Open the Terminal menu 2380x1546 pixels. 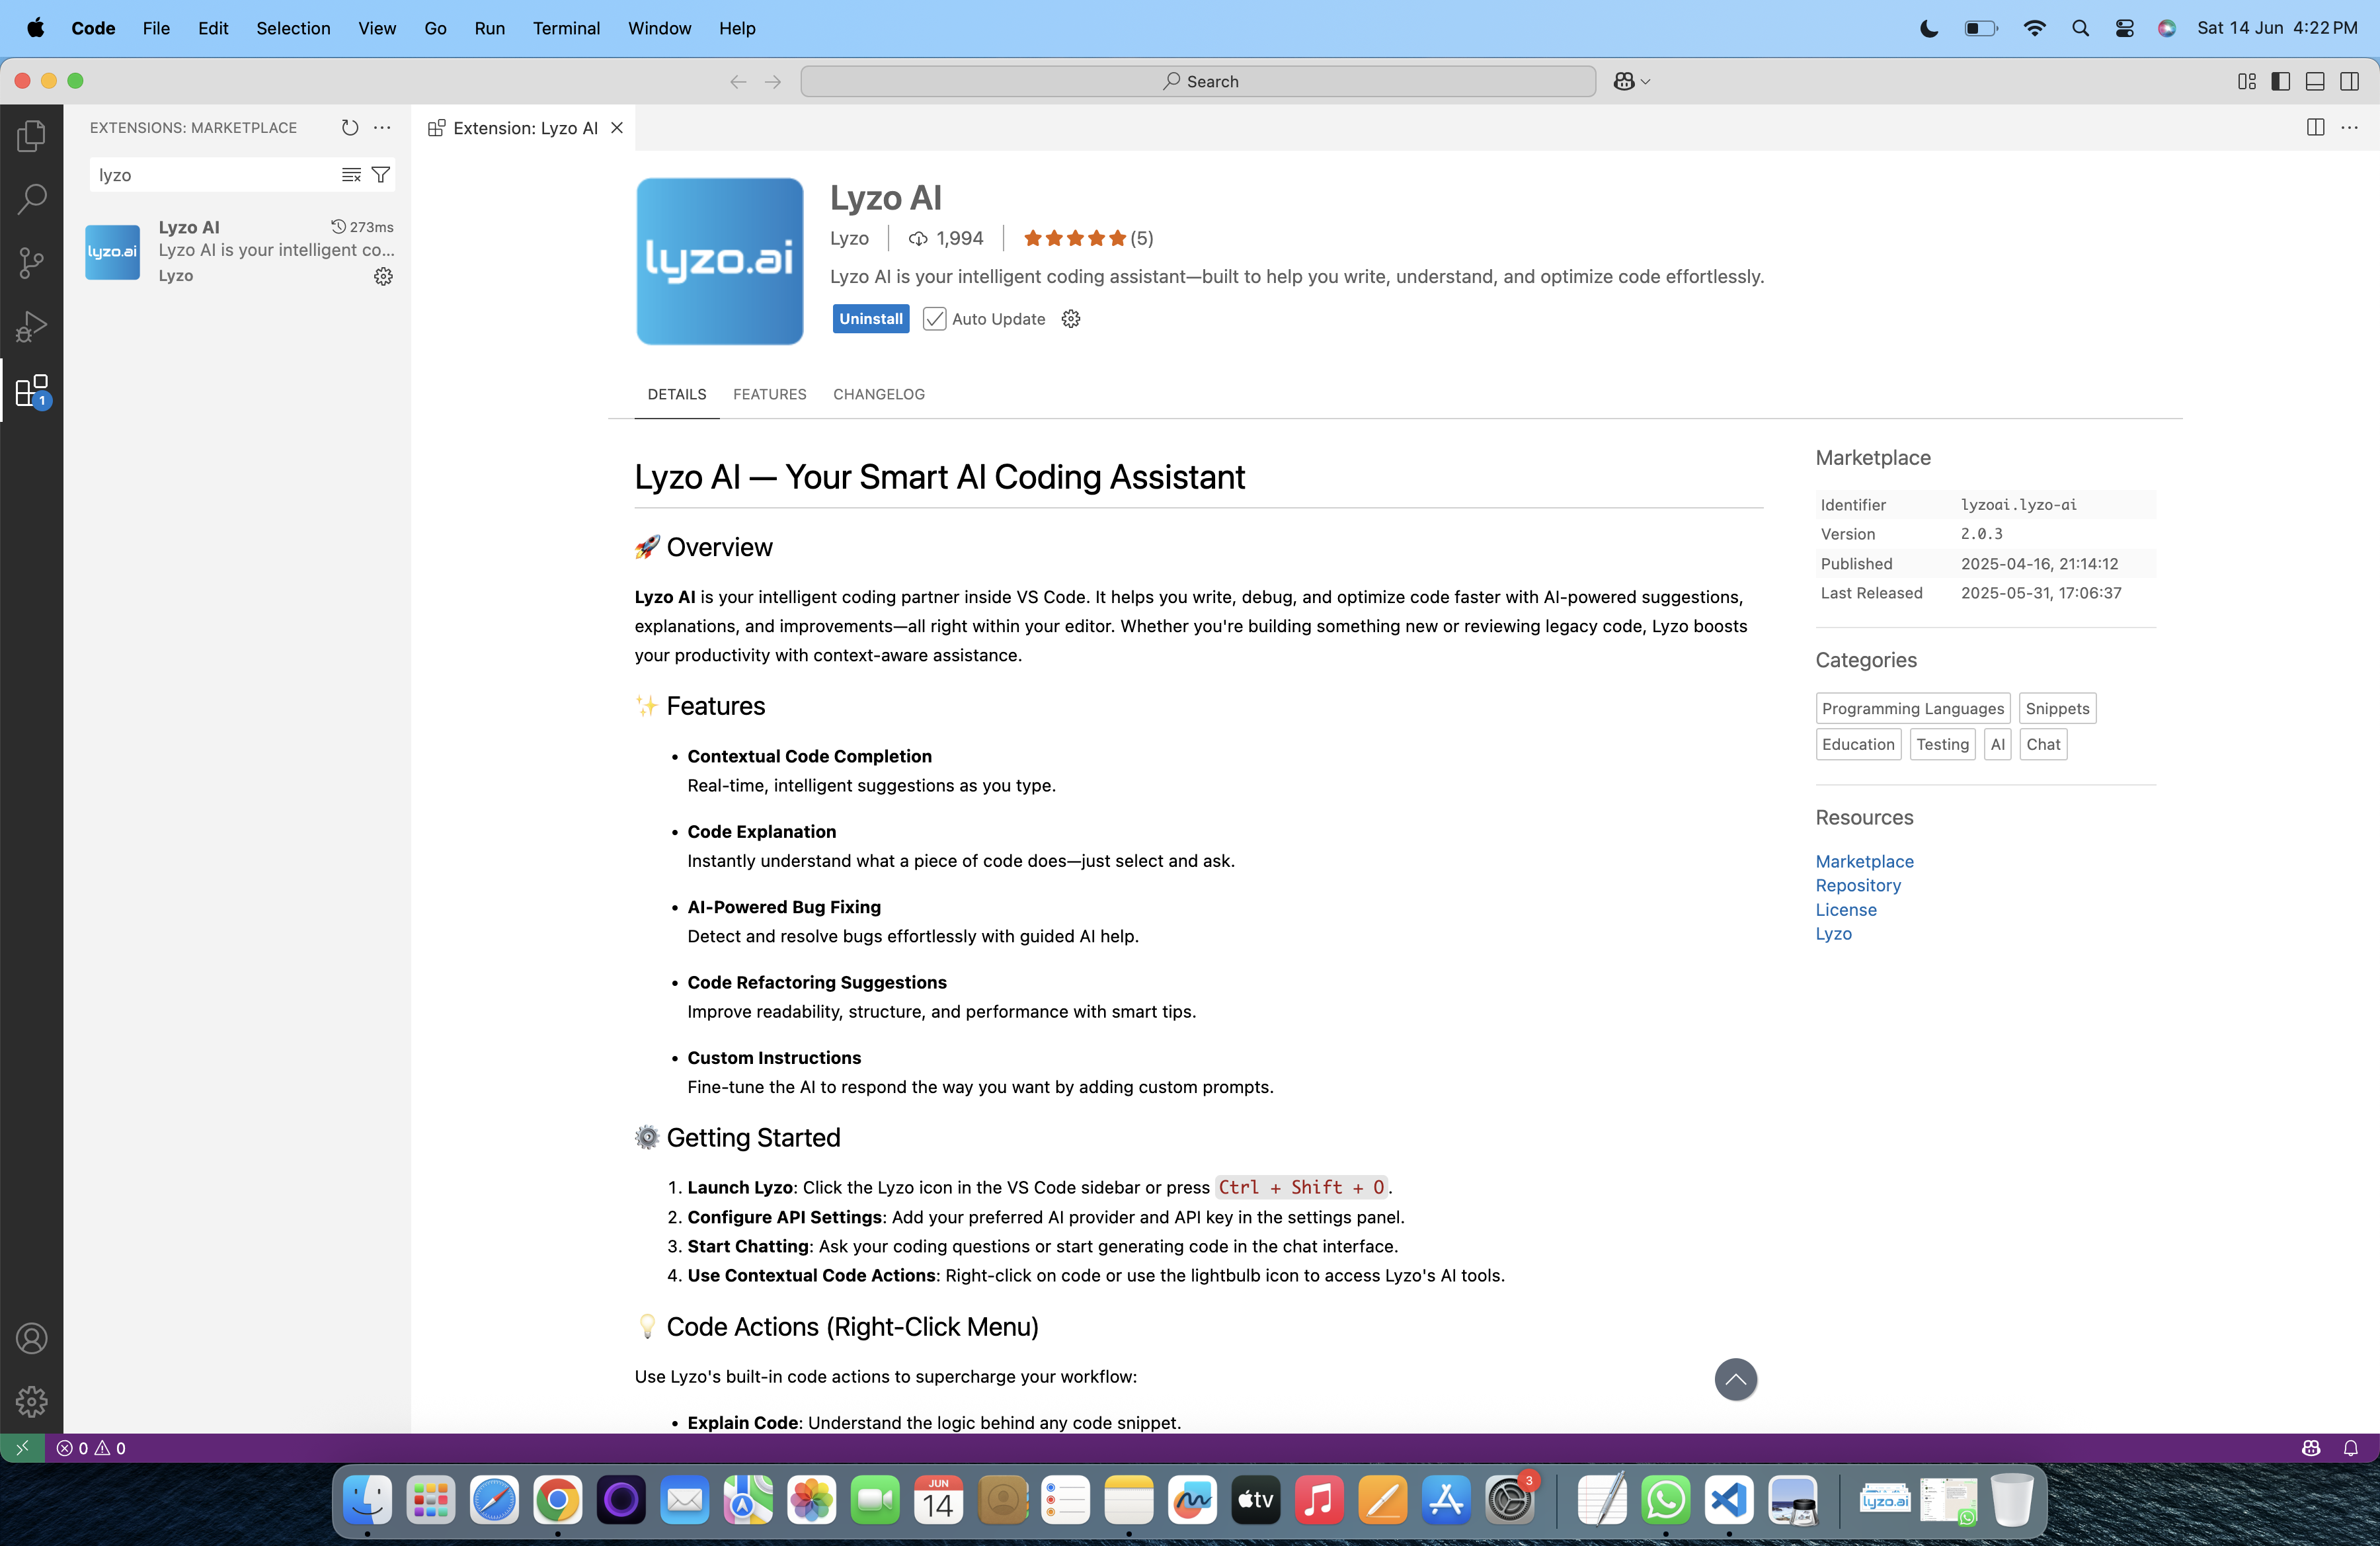coord(566,28)
